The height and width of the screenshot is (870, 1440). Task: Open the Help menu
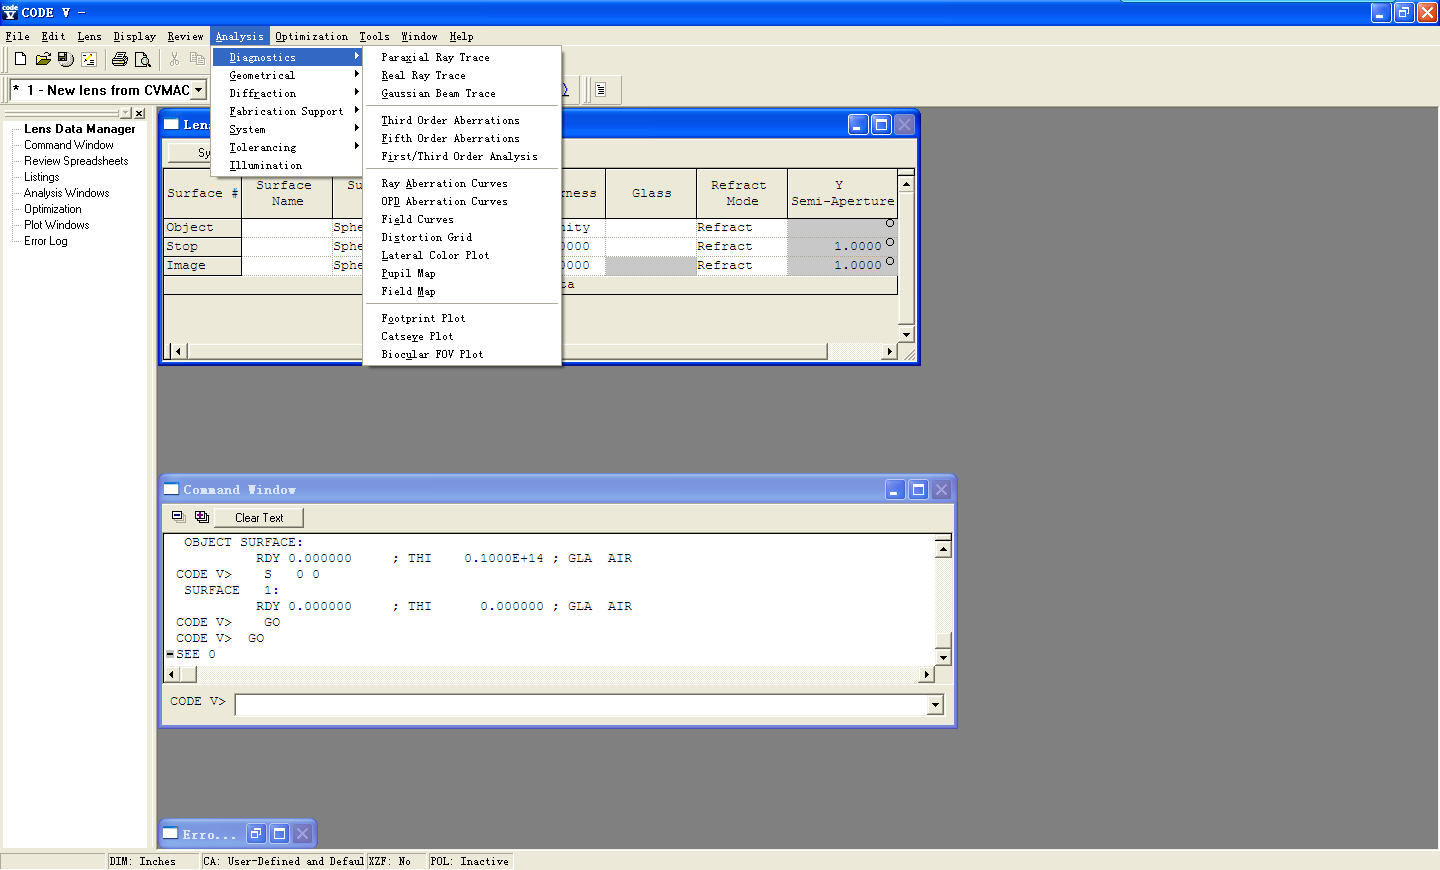coord(461,36)
